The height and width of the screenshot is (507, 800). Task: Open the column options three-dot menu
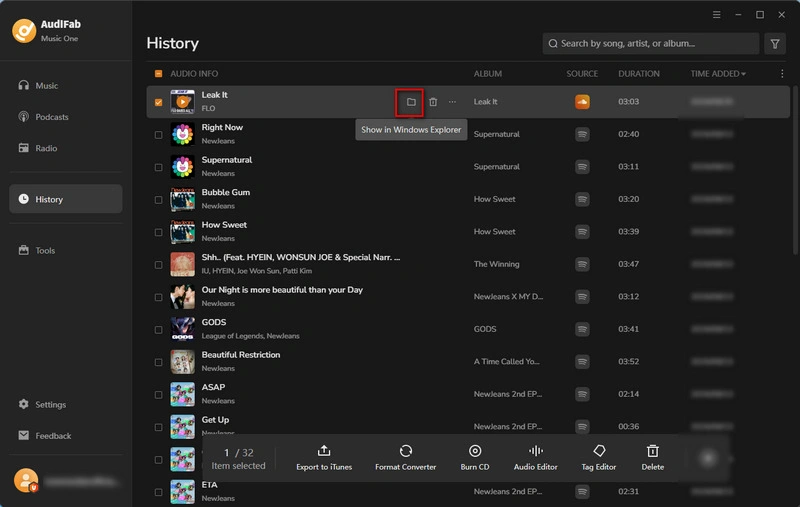(782, 74)
